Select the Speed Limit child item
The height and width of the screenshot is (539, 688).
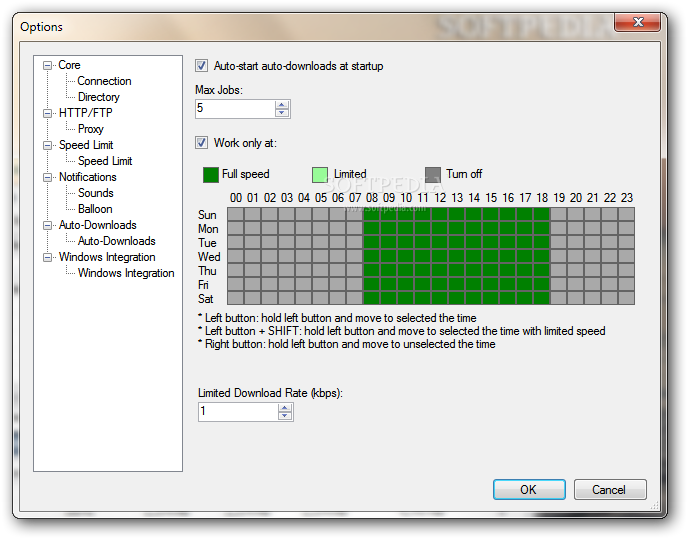click(105, 161)
